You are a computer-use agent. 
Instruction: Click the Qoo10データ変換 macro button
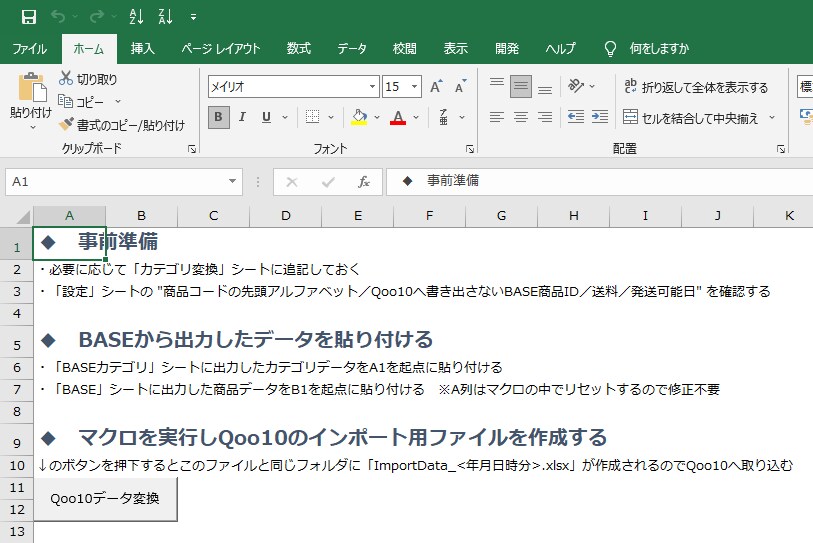pos(105,499)
